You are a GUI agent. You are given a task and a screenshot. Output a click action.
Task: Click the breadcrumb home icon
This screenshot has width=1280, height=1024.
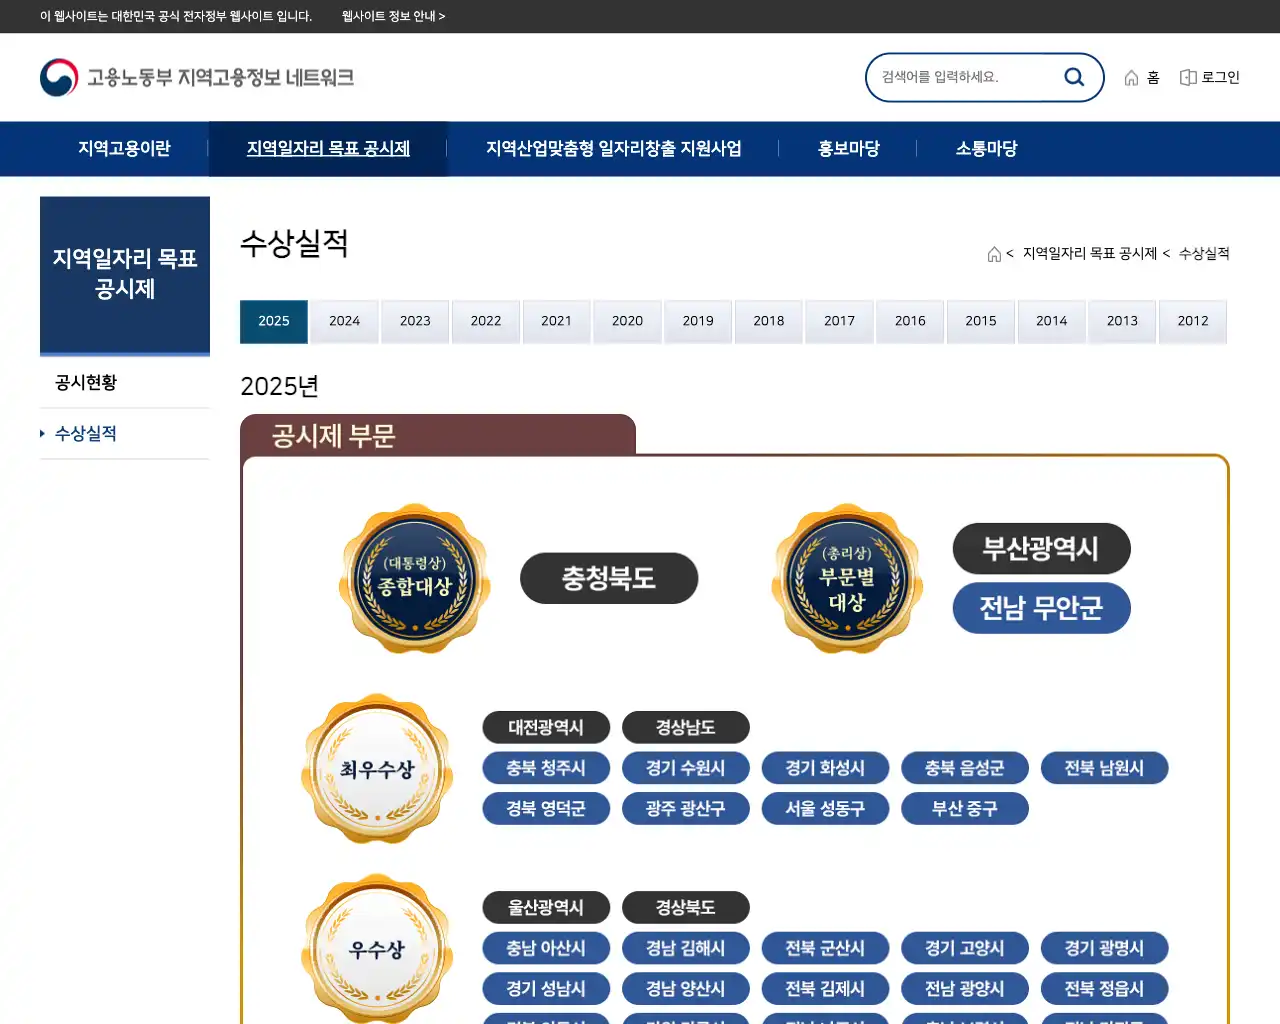994,253
